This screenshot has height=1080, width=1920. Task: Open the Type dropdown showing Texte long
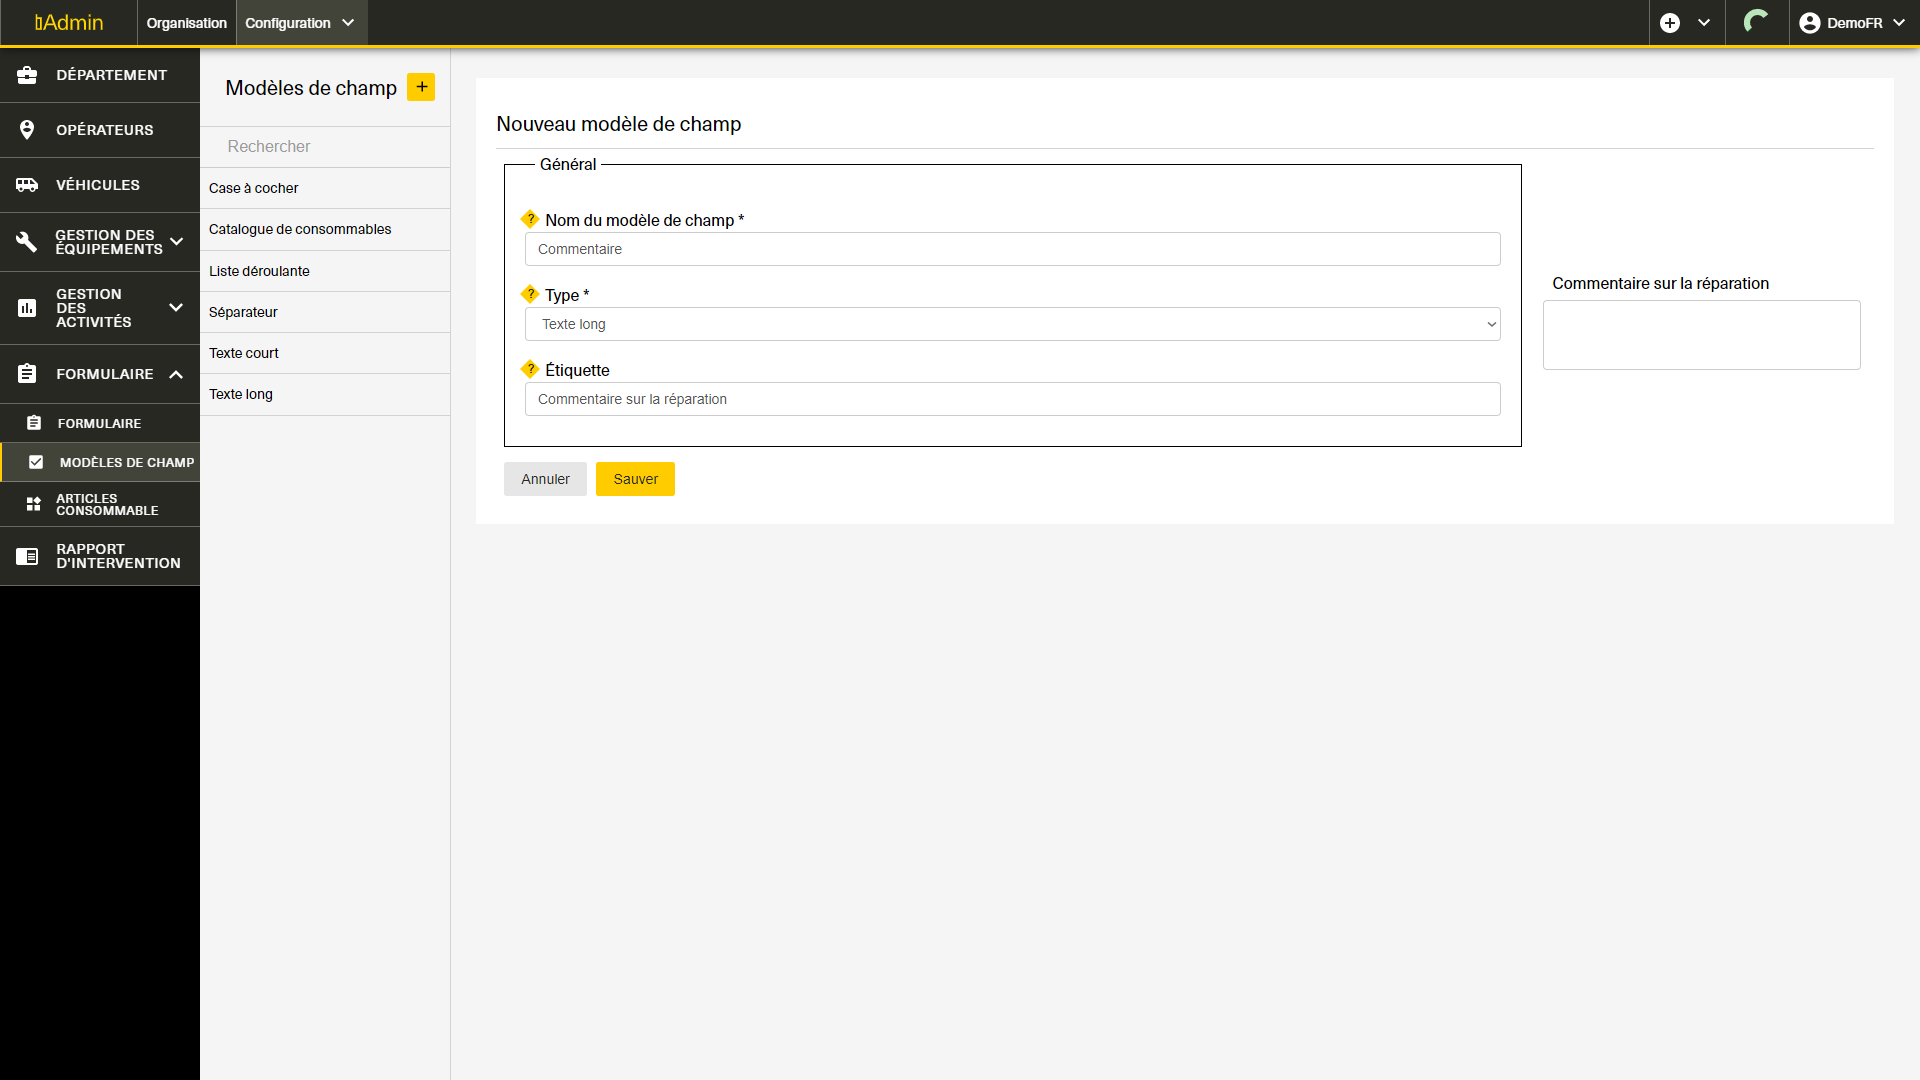[1012, 324]
